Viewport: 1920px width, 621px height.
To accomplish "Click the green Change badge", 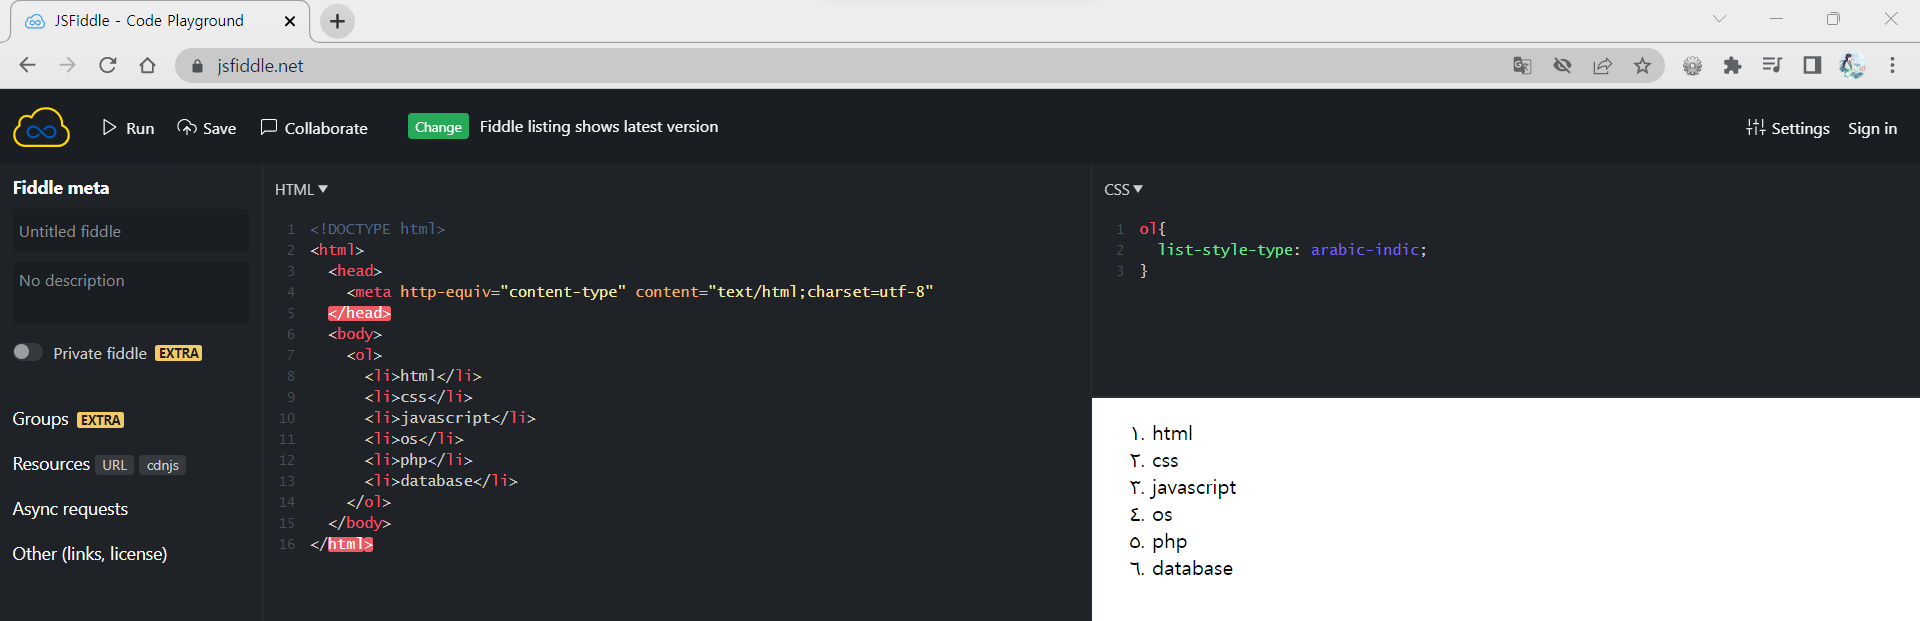I will click(438, 127).
